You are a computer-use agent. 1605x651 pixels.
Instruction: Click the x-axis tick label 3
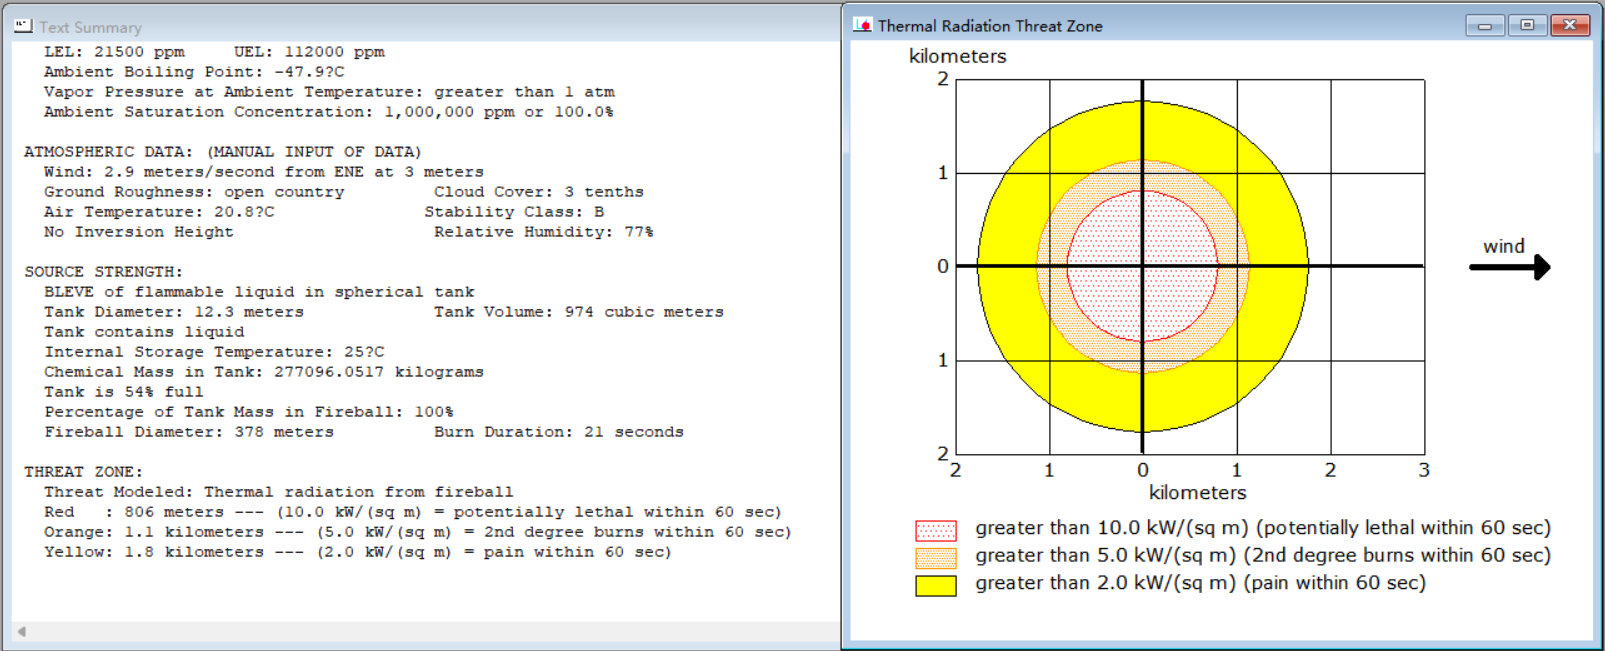[x=1424, y=470]
